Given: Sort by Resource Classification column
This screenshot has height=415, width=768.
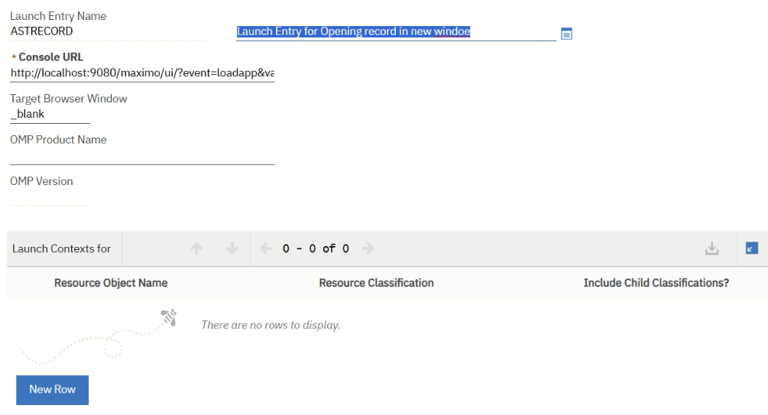Looking at the screenshot, I should (376, 283).
